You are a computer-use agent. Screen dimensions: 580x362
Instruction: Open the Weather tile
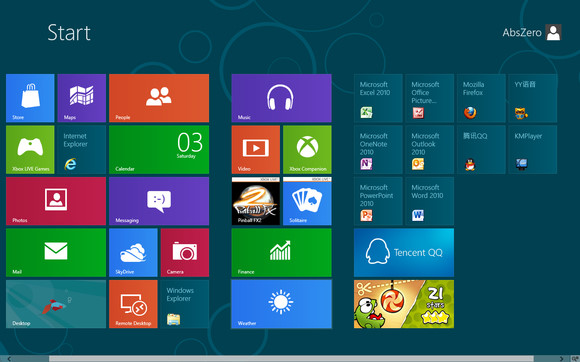coord(281,304)
